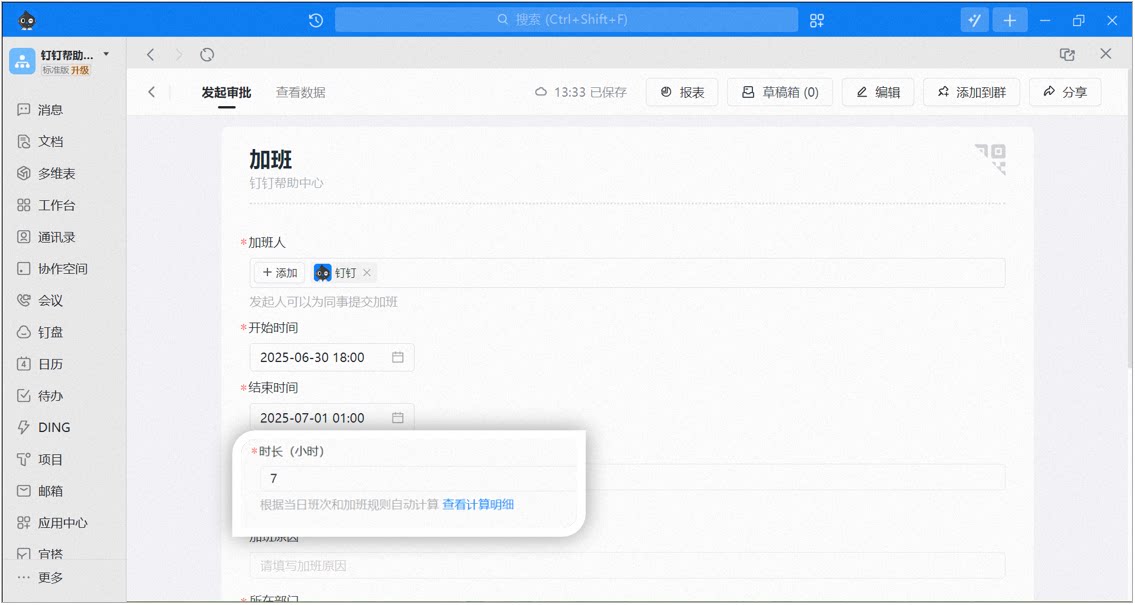Click the QR code icon on form
Viewport: 1135px width, 605px height.
point(990,159)
